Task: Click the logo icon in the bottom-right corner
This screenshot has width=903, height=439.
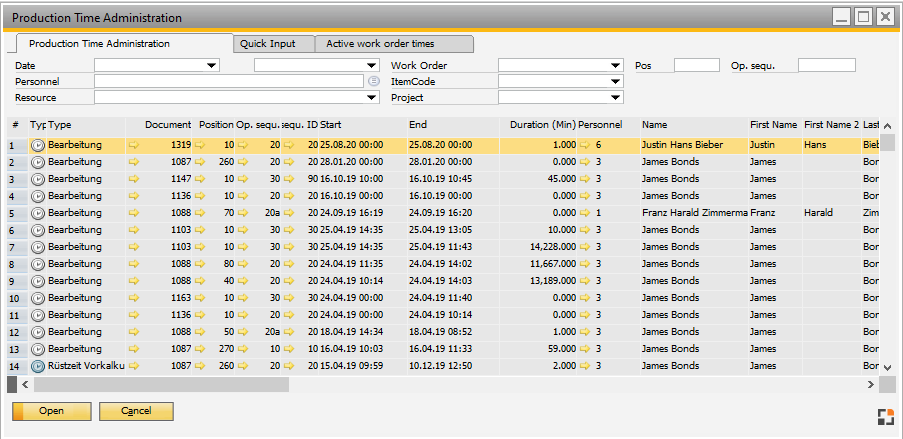Action: tap(883, 415)
